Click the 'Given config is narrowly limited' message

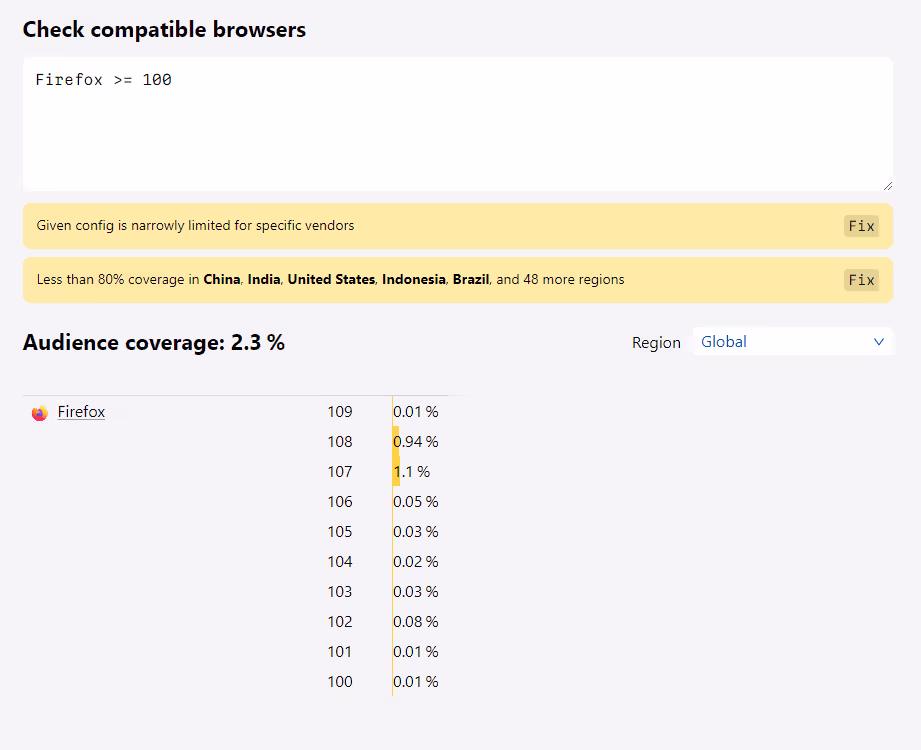pyautogui.click(x=196, y=226)
